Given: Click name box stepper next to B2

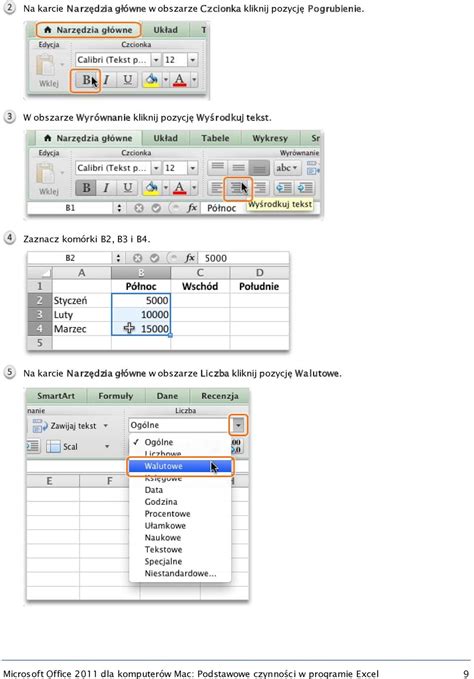Looking at the screenshot, I should (118, 259).
